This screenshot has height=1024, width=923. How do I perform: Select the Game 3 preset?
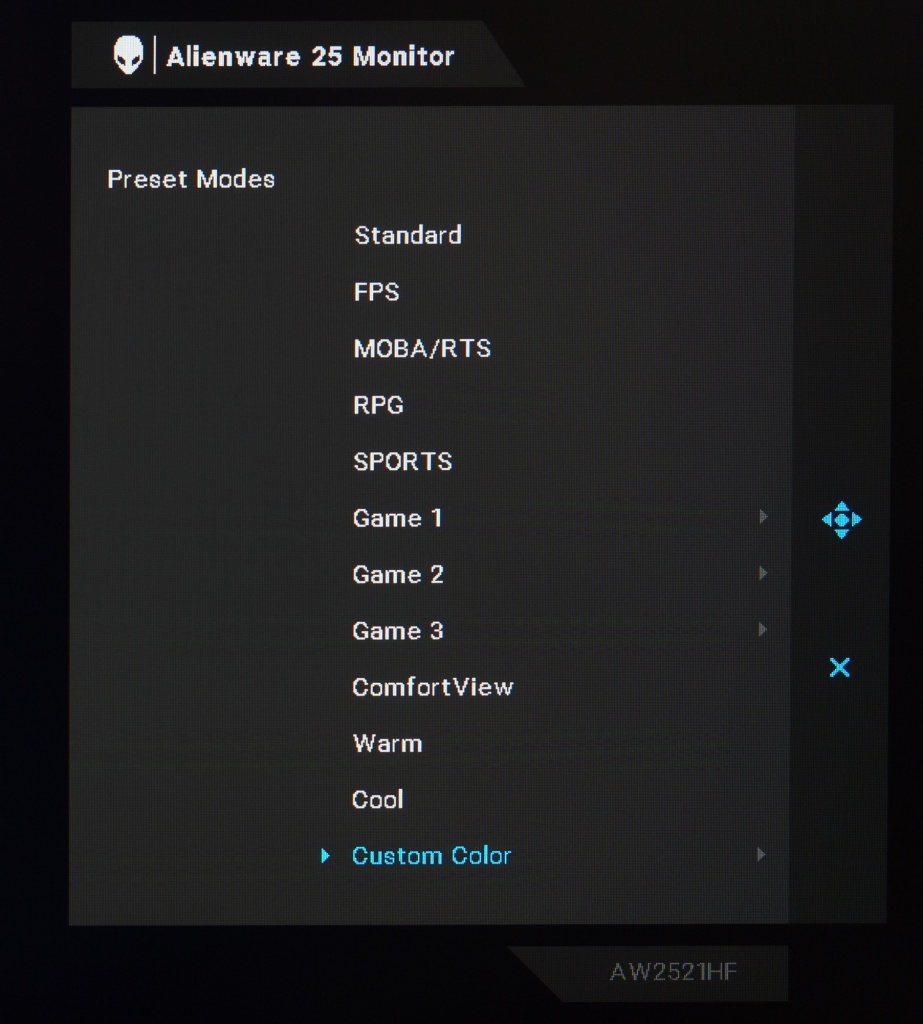pyautogui.click(x=398, y=631)
